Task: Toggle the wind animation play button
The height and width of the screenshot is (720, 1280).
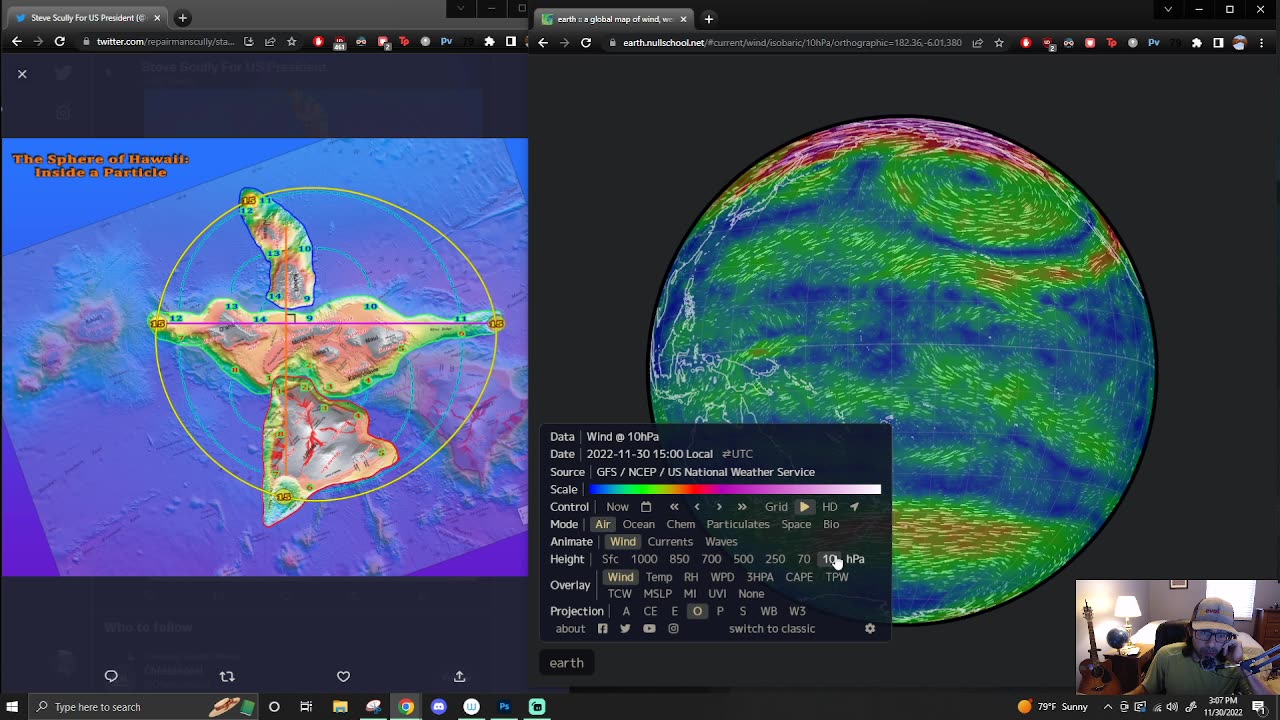Action: pos(804,507)
